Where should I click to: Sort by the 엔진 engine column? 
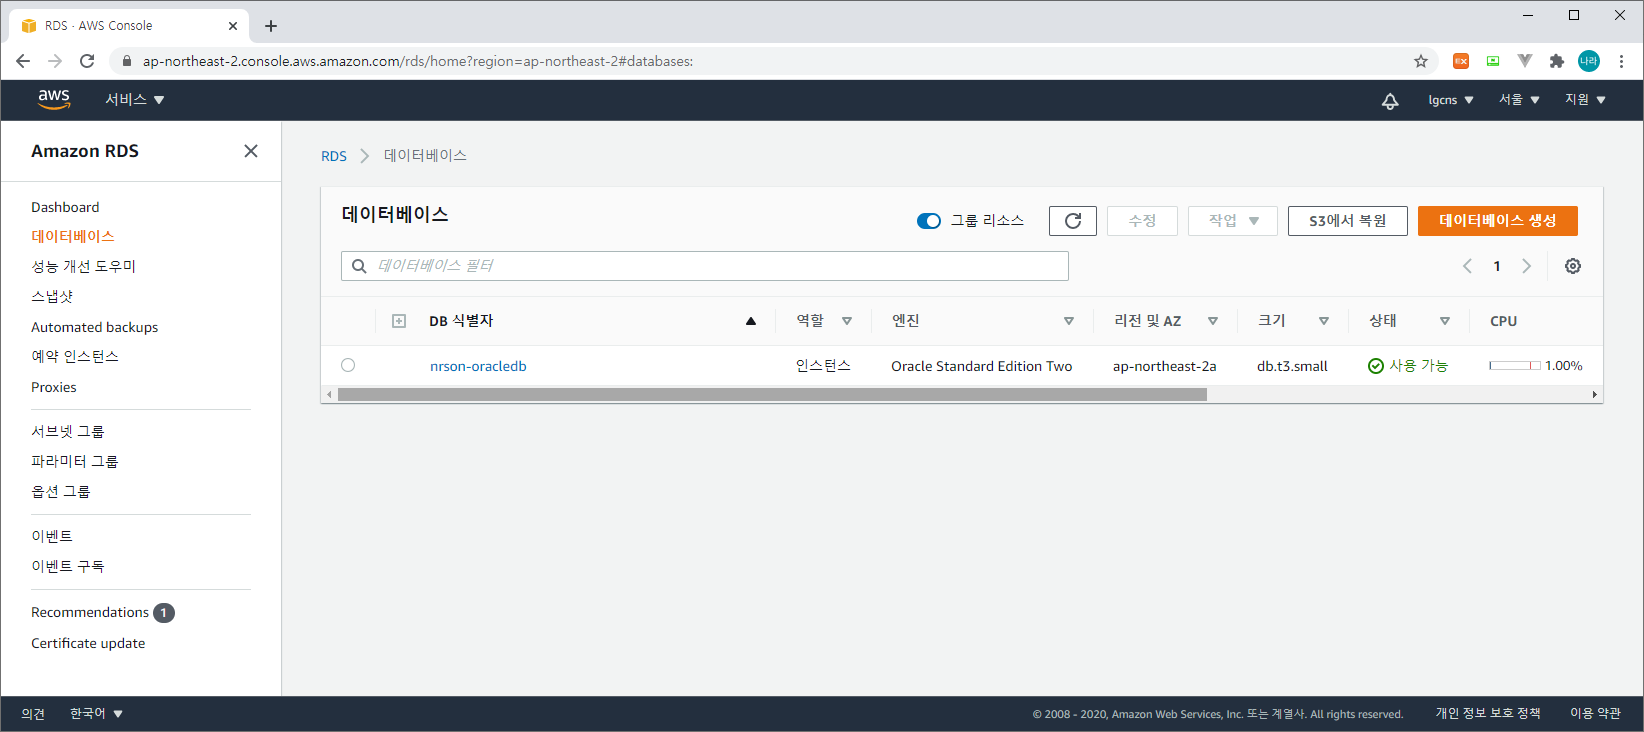[1069, 321]
